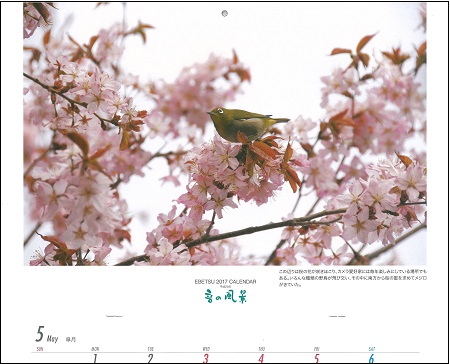The width and height of the screenshot is (450, 364).
Task: Click the blue 'SAT' weekday header
Action: [x=372, y=349]
